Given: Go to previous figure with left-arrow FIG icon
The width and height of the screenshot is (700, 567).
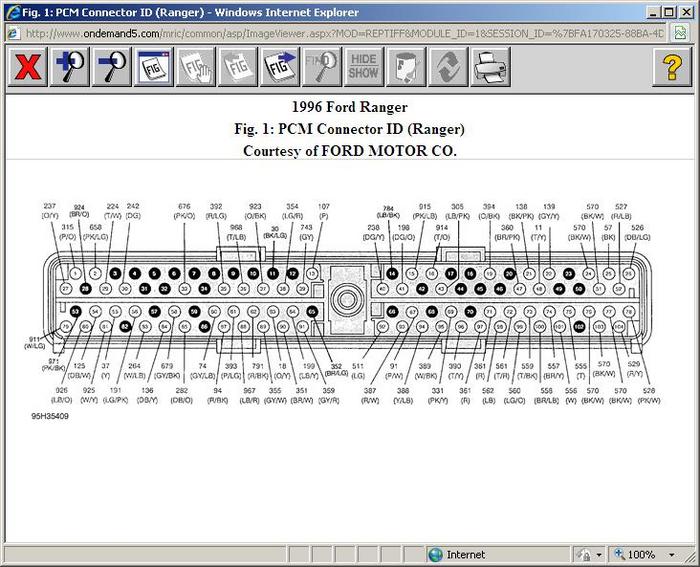Looking at the screenshot, I should coord(238,67).
